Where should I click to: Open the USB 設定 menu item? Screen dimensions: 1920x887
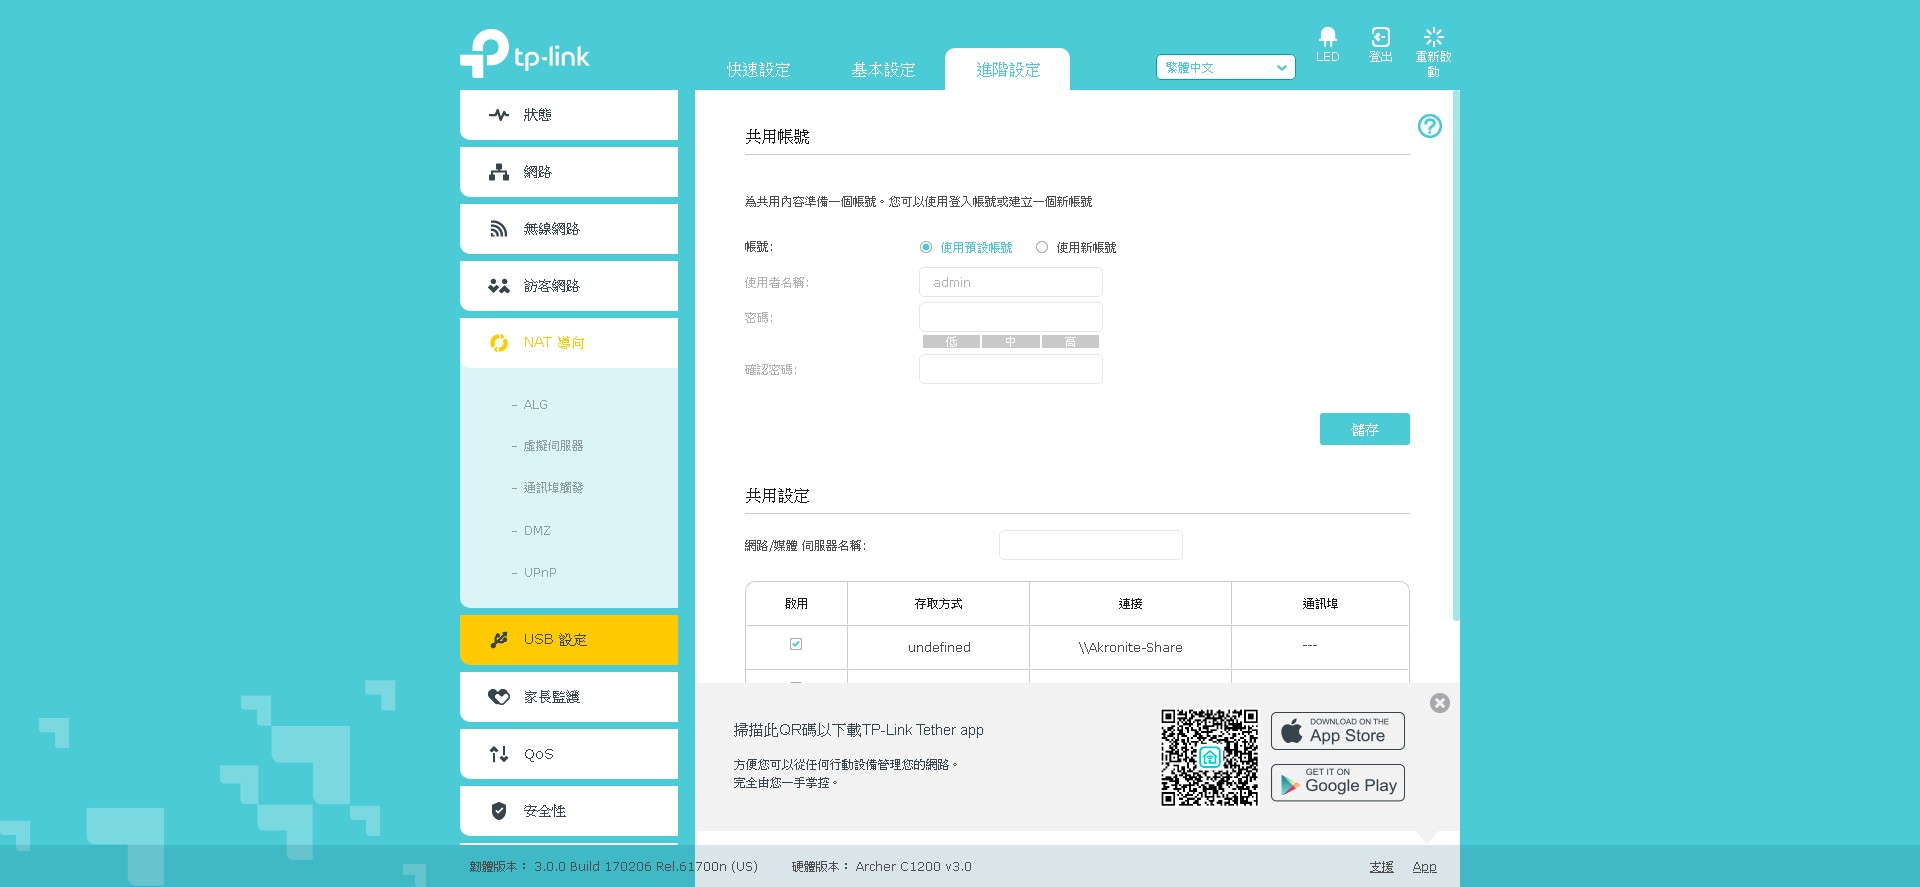(x=568, y=640)
